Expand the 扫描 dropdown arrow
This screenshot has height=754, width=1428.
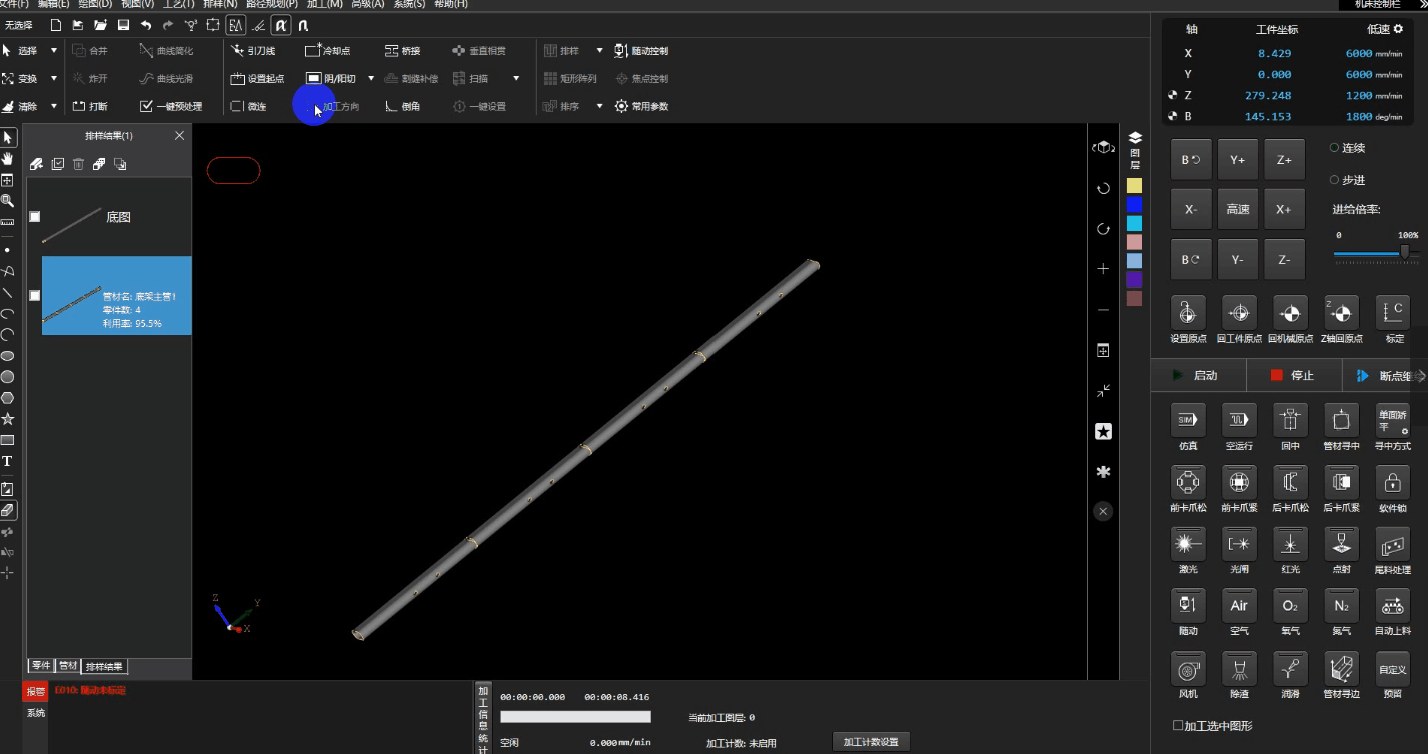[516, 78]
